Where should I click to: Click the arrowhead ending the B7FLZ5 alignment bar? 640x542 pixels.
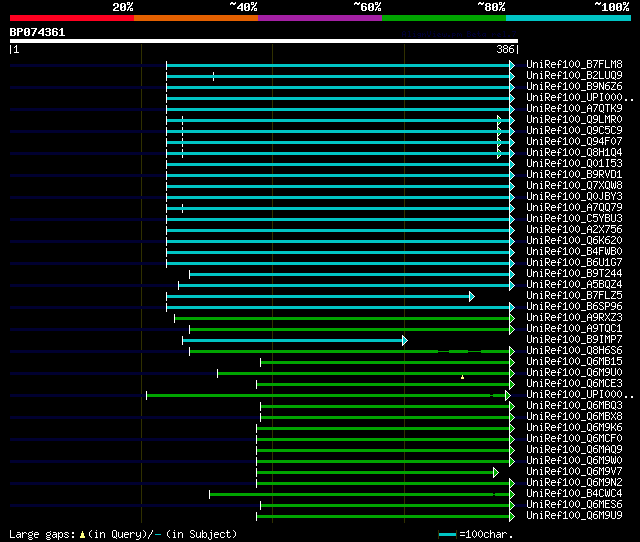(472, 296)
